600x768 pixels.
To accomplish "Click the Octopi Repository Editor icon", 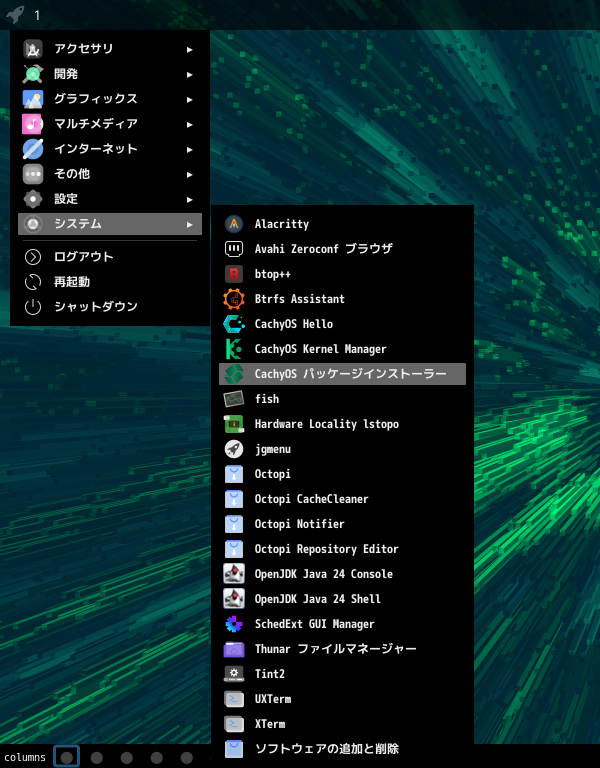I will pyautogui.click(x=234, y=549).
